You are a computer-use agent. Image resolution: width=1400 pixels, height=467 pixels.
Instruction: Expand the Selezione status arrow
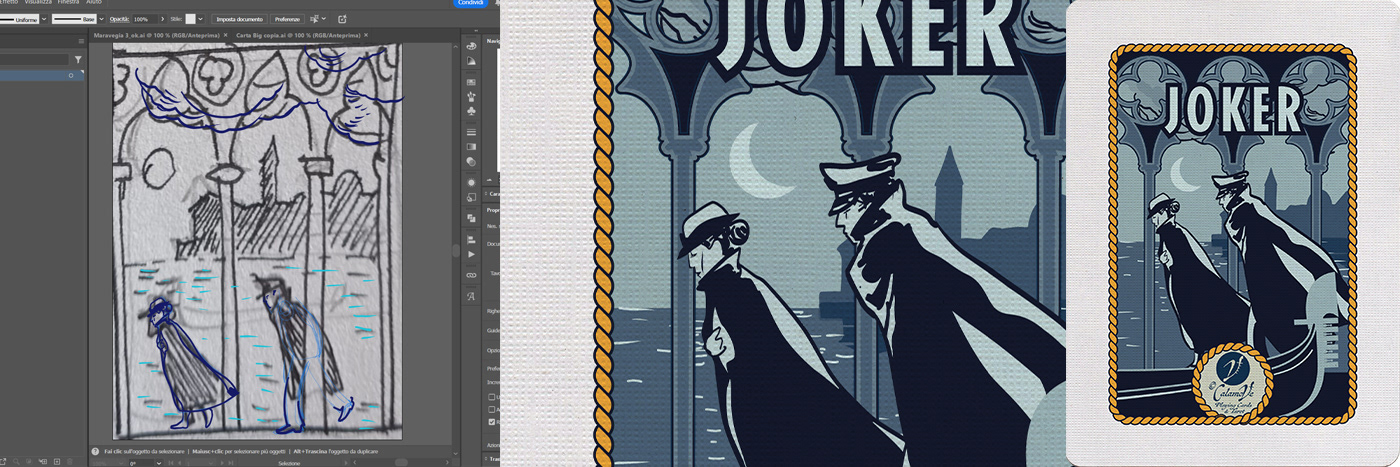(348, 462)
